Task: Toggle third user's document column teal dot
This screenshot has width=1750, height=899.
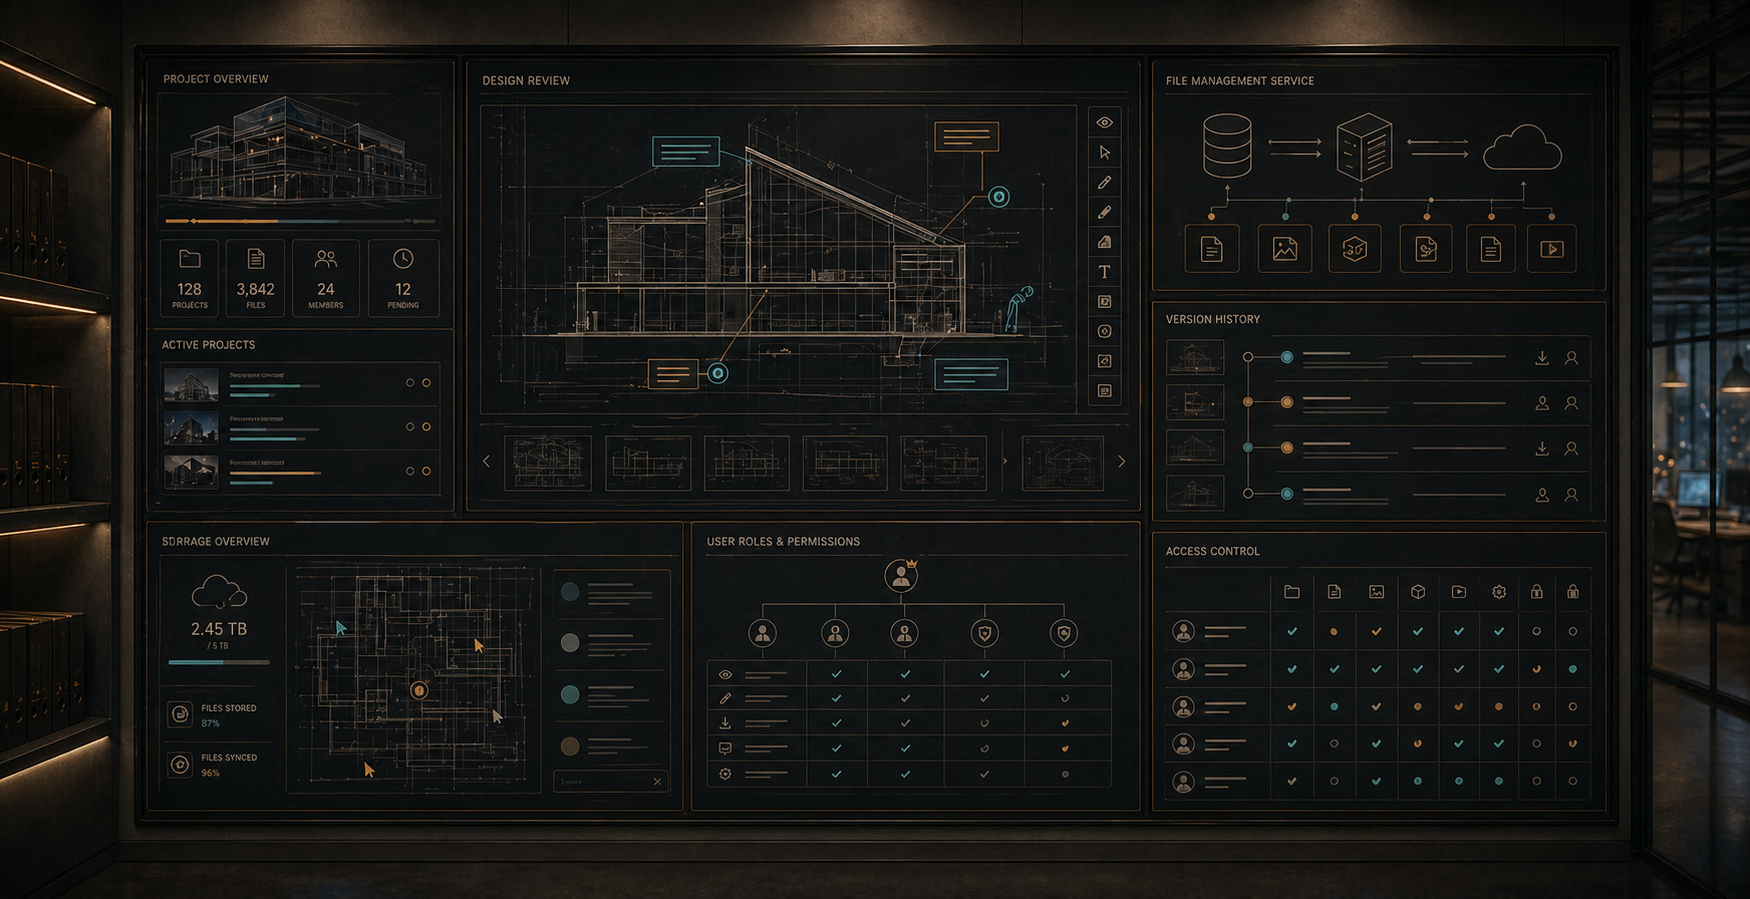Action: tap(1334, 706)
